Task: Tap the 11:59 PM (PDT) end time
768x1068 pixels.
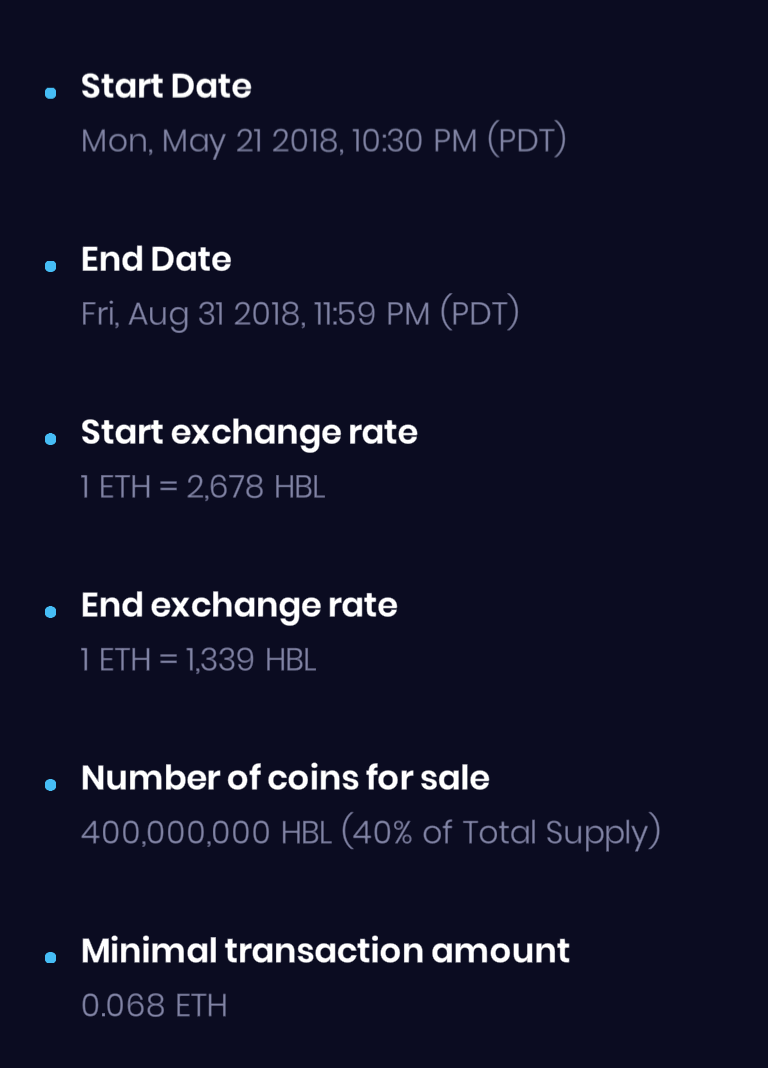Action: (417, 314)
